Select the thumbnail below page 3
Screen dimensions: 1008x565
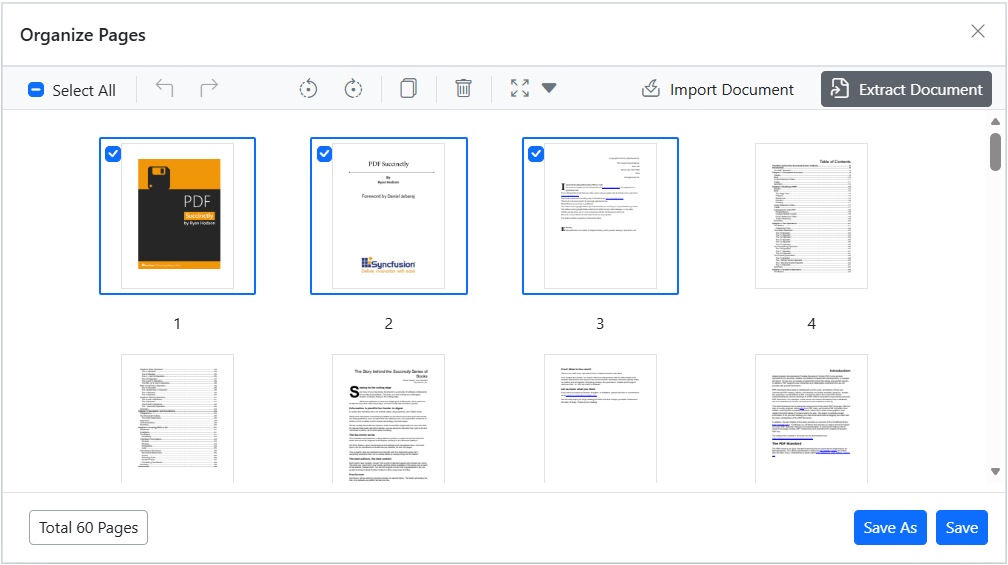(600, 418)
